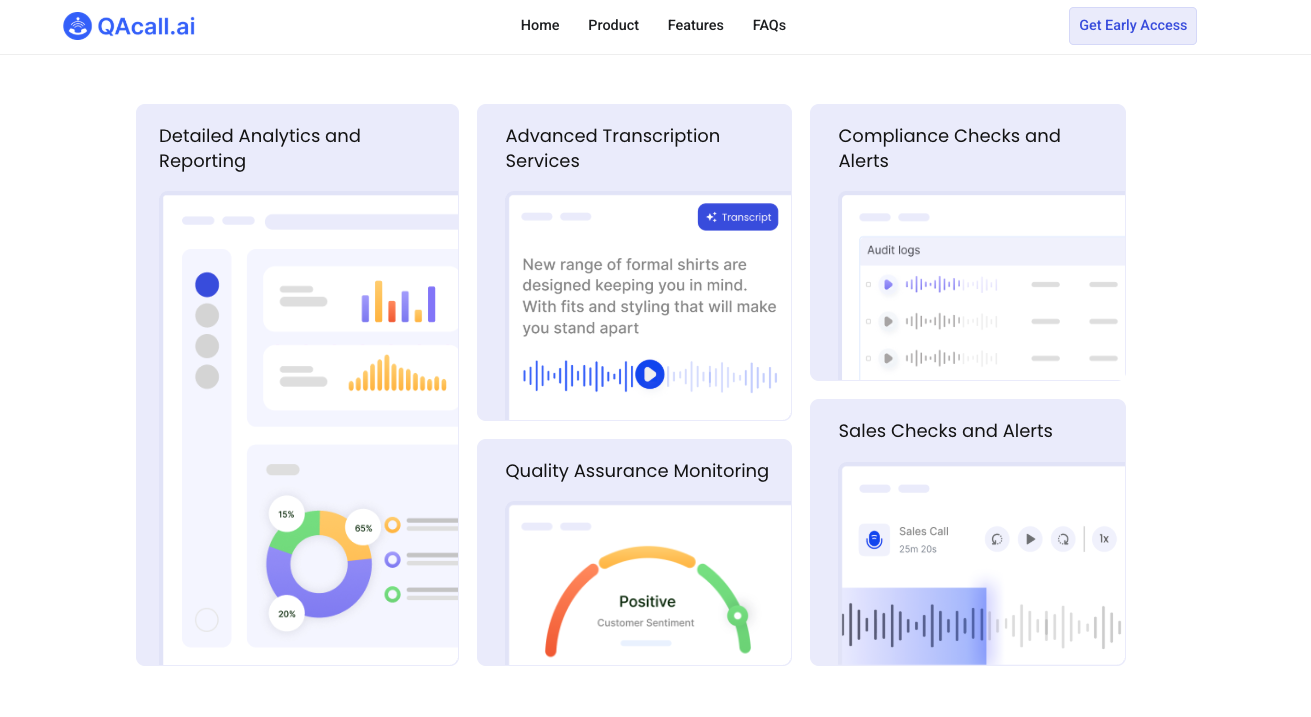This screenshot has width=1311, height=717.
Task: Click the 15% donut chart label
Action: (286, 515)
